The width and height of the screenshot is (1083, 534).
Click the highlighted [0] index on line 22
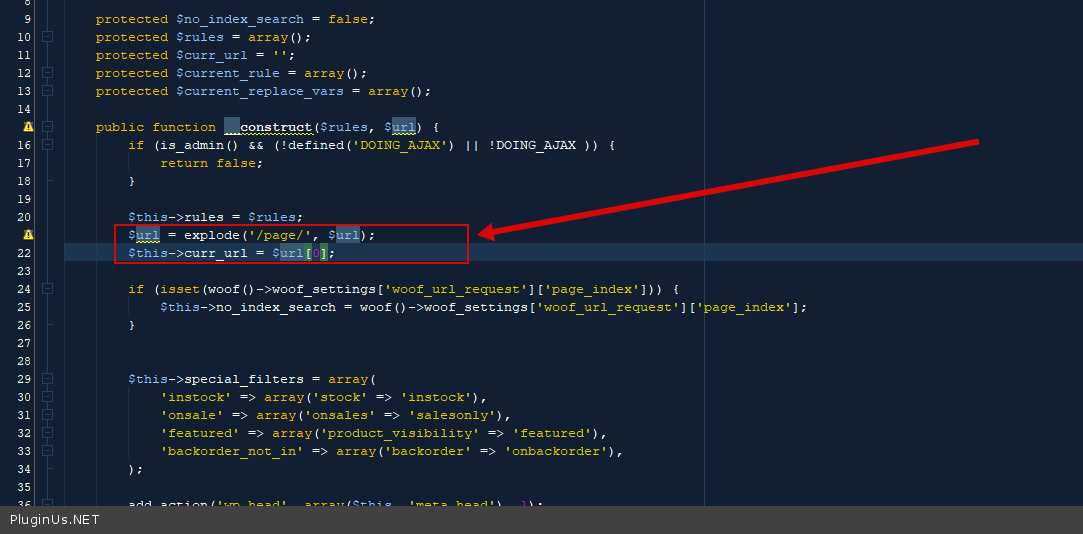313,253
